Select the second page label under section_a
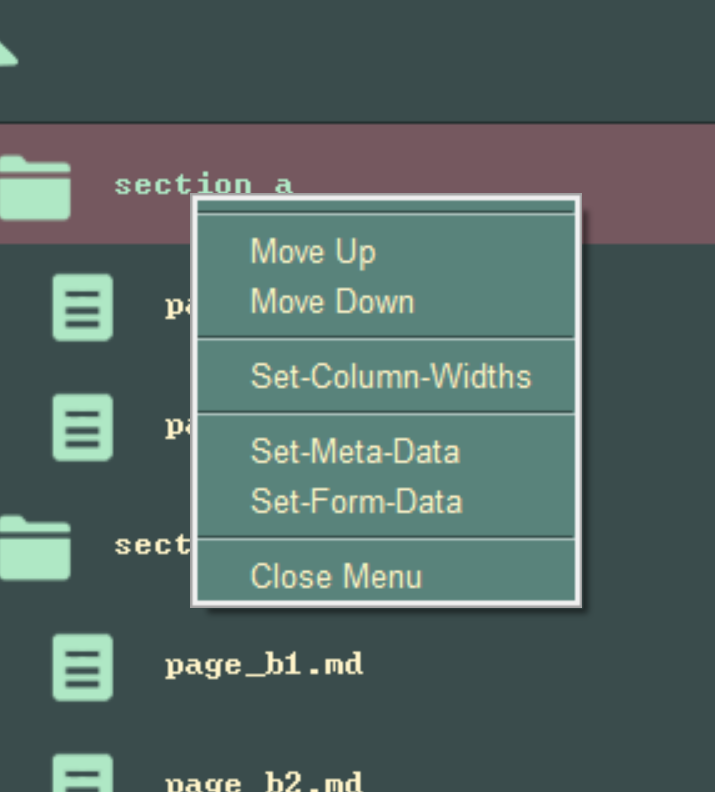 pos(178,427)
